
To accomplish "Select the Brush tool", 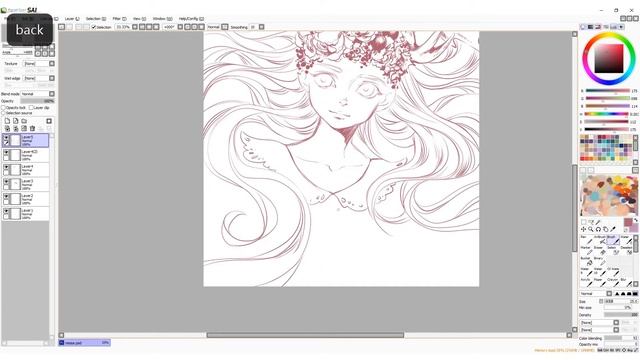I will click(x=613, y=240).
